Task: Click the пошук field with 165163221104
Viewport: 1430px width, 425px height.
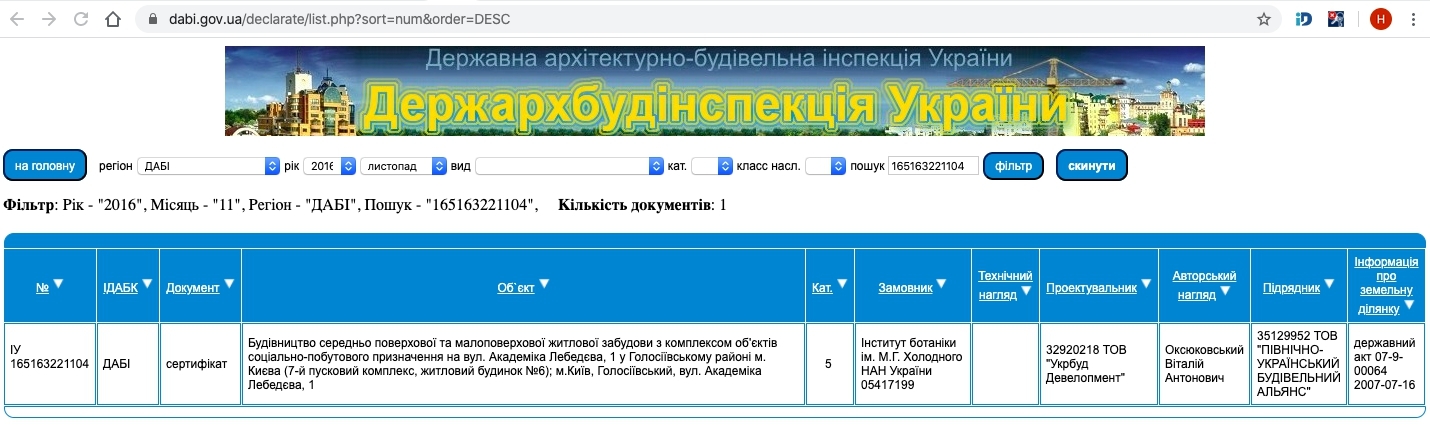Action: (x=933, y=166)
